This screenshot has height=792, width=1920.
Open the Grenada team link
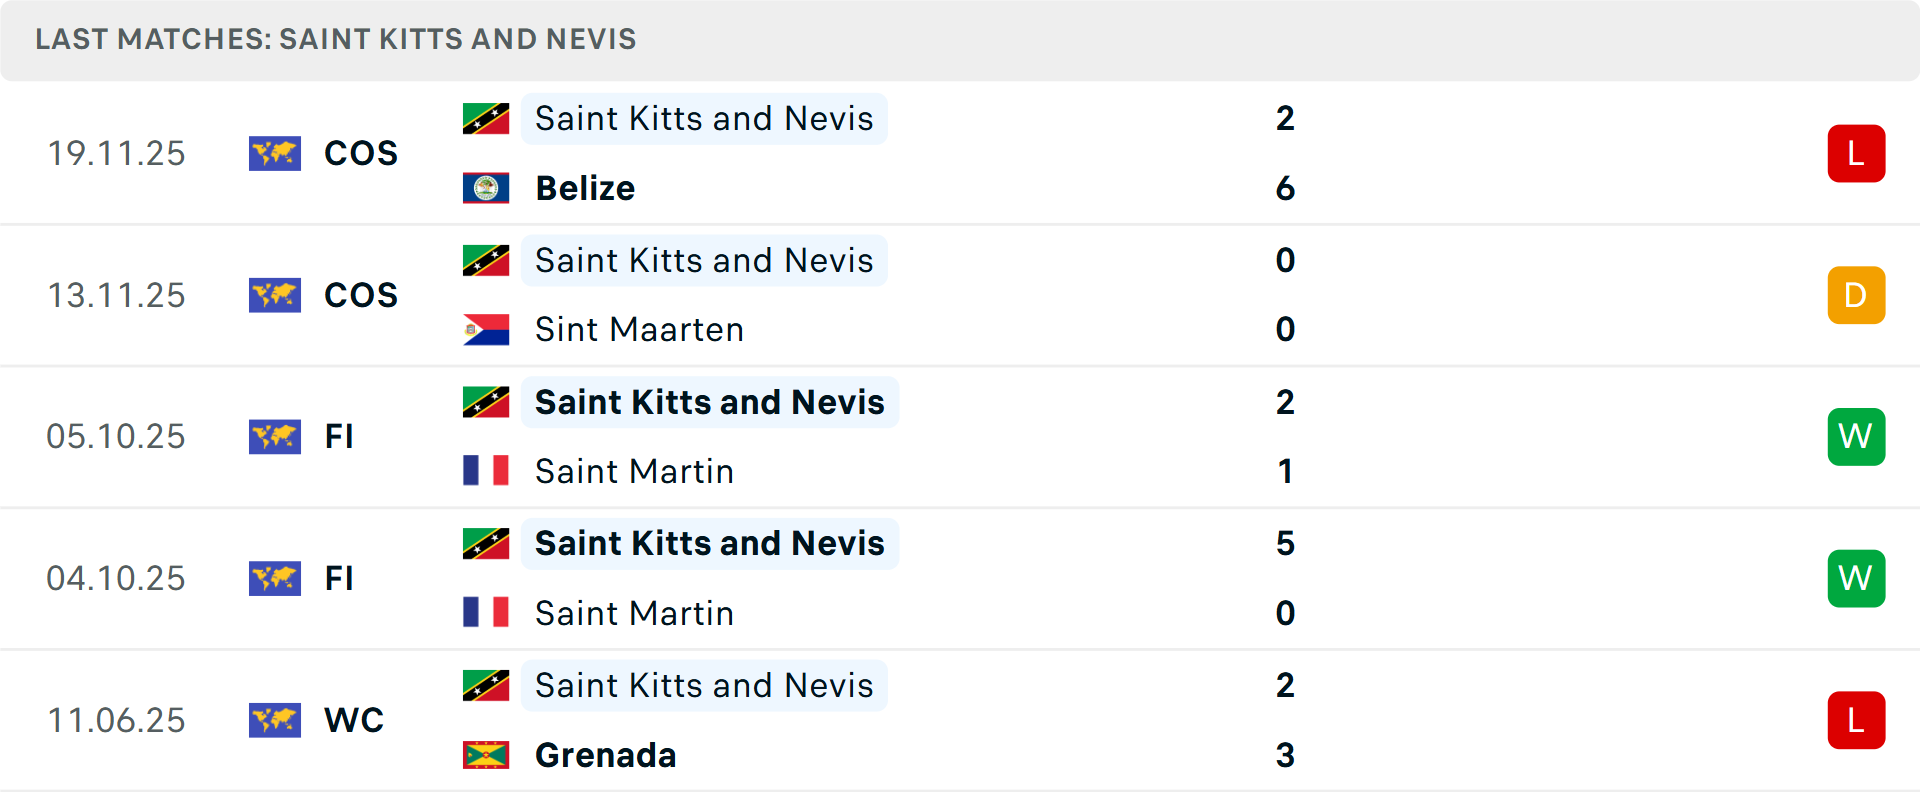[x=605, y=755]
